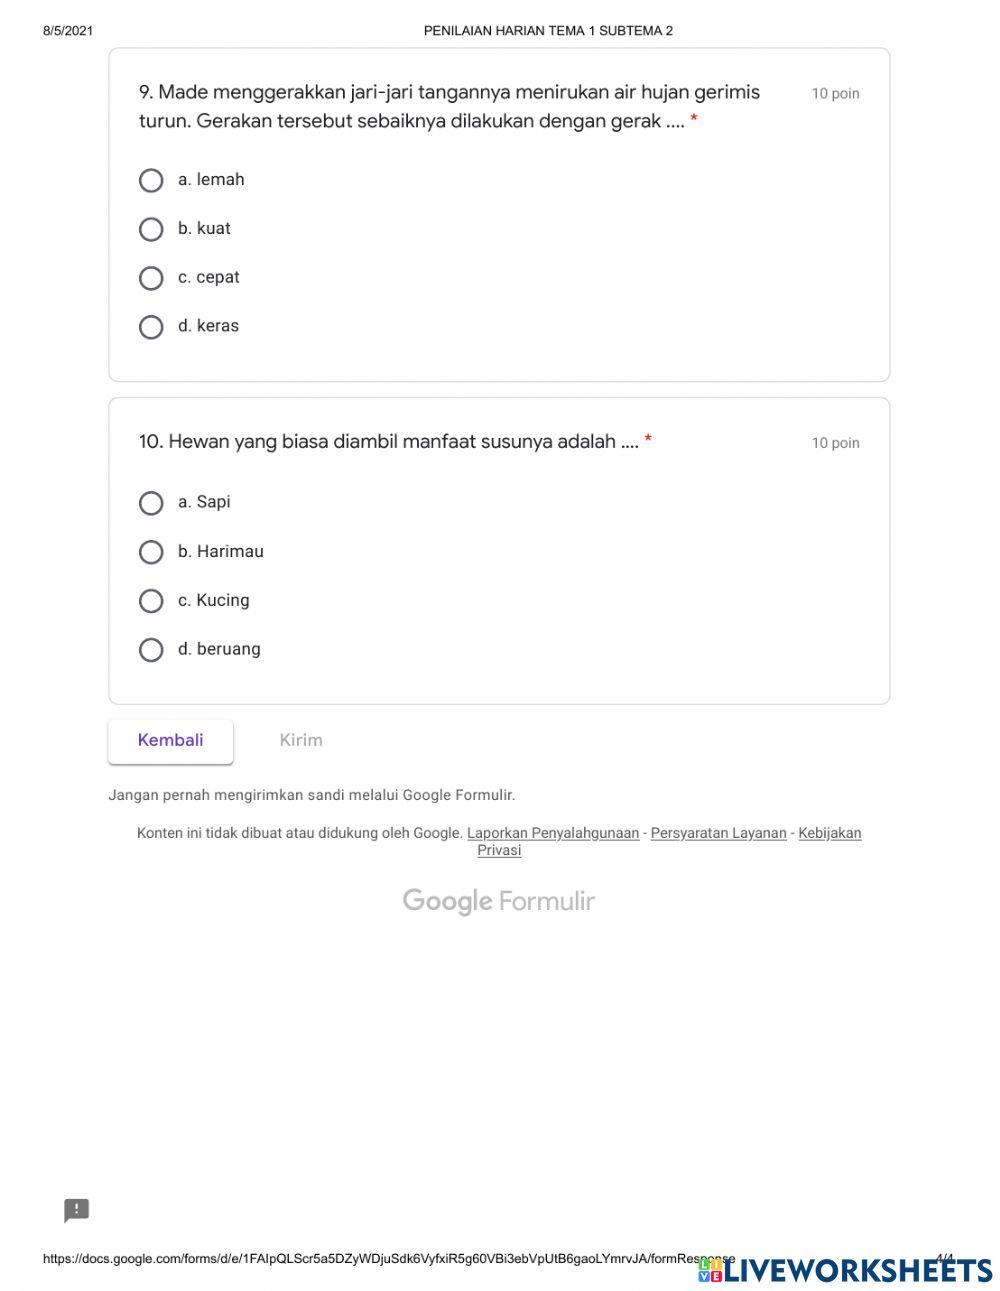The image size is (1000, 1291).
Task: Choose option 'b. kuat' for question 9
Action: coord(151,230)
